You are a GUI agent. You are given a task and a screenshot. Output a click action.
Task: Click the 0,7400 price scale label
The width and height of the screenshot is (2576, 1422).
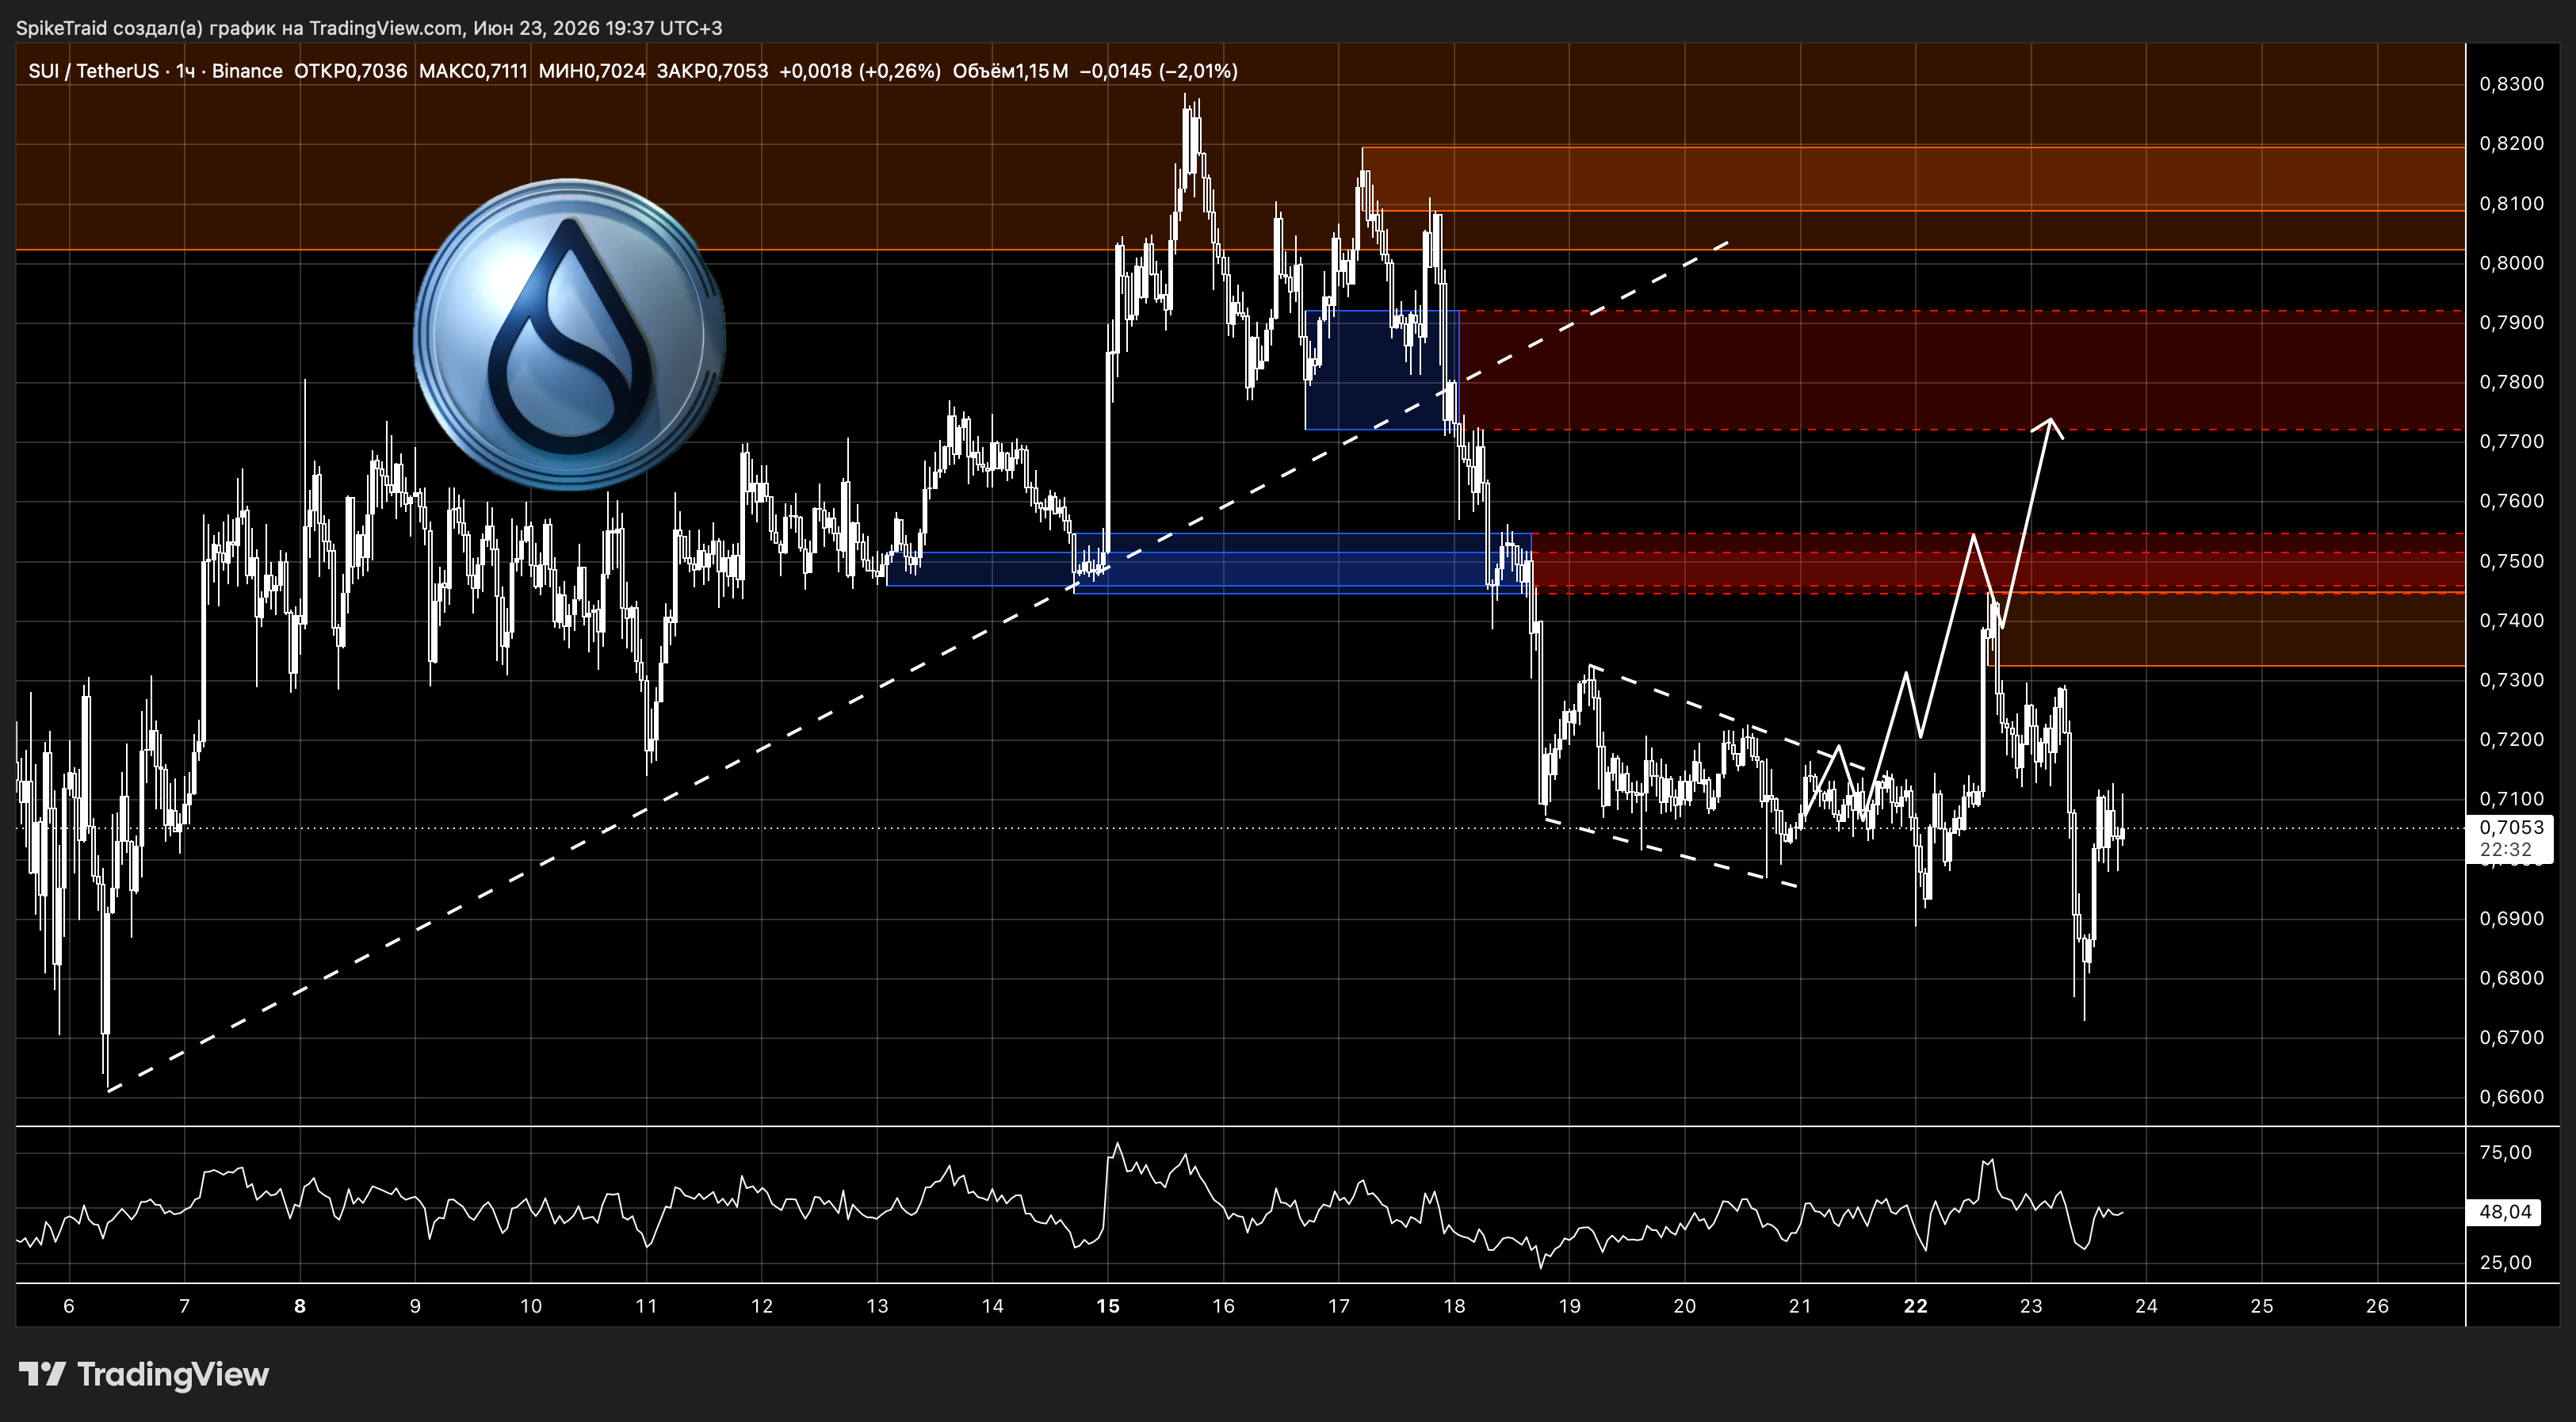(2512, 620)
